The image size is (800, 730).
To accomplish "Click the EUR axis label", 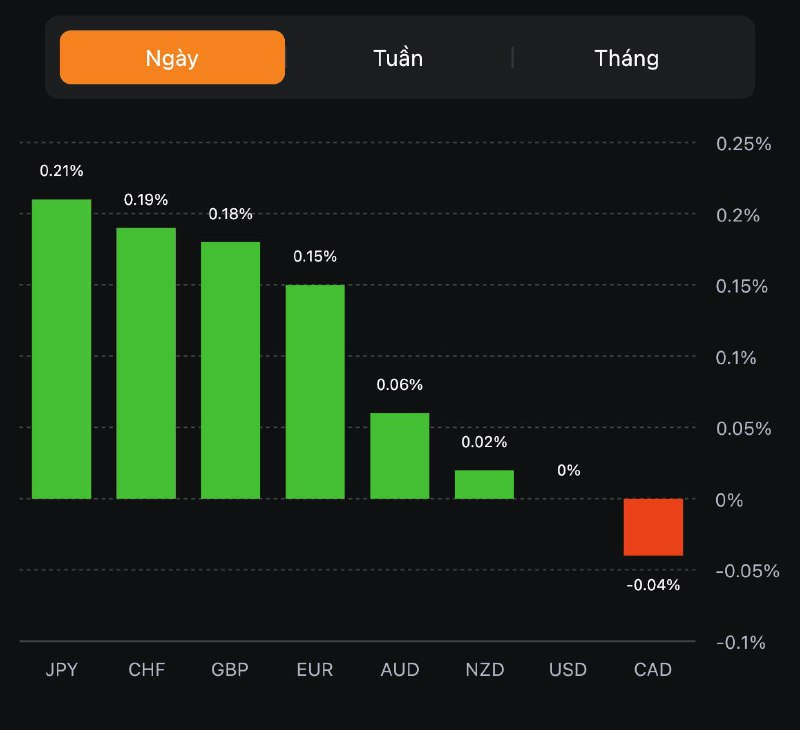I will pyautogui.click(x=315, y=669).
